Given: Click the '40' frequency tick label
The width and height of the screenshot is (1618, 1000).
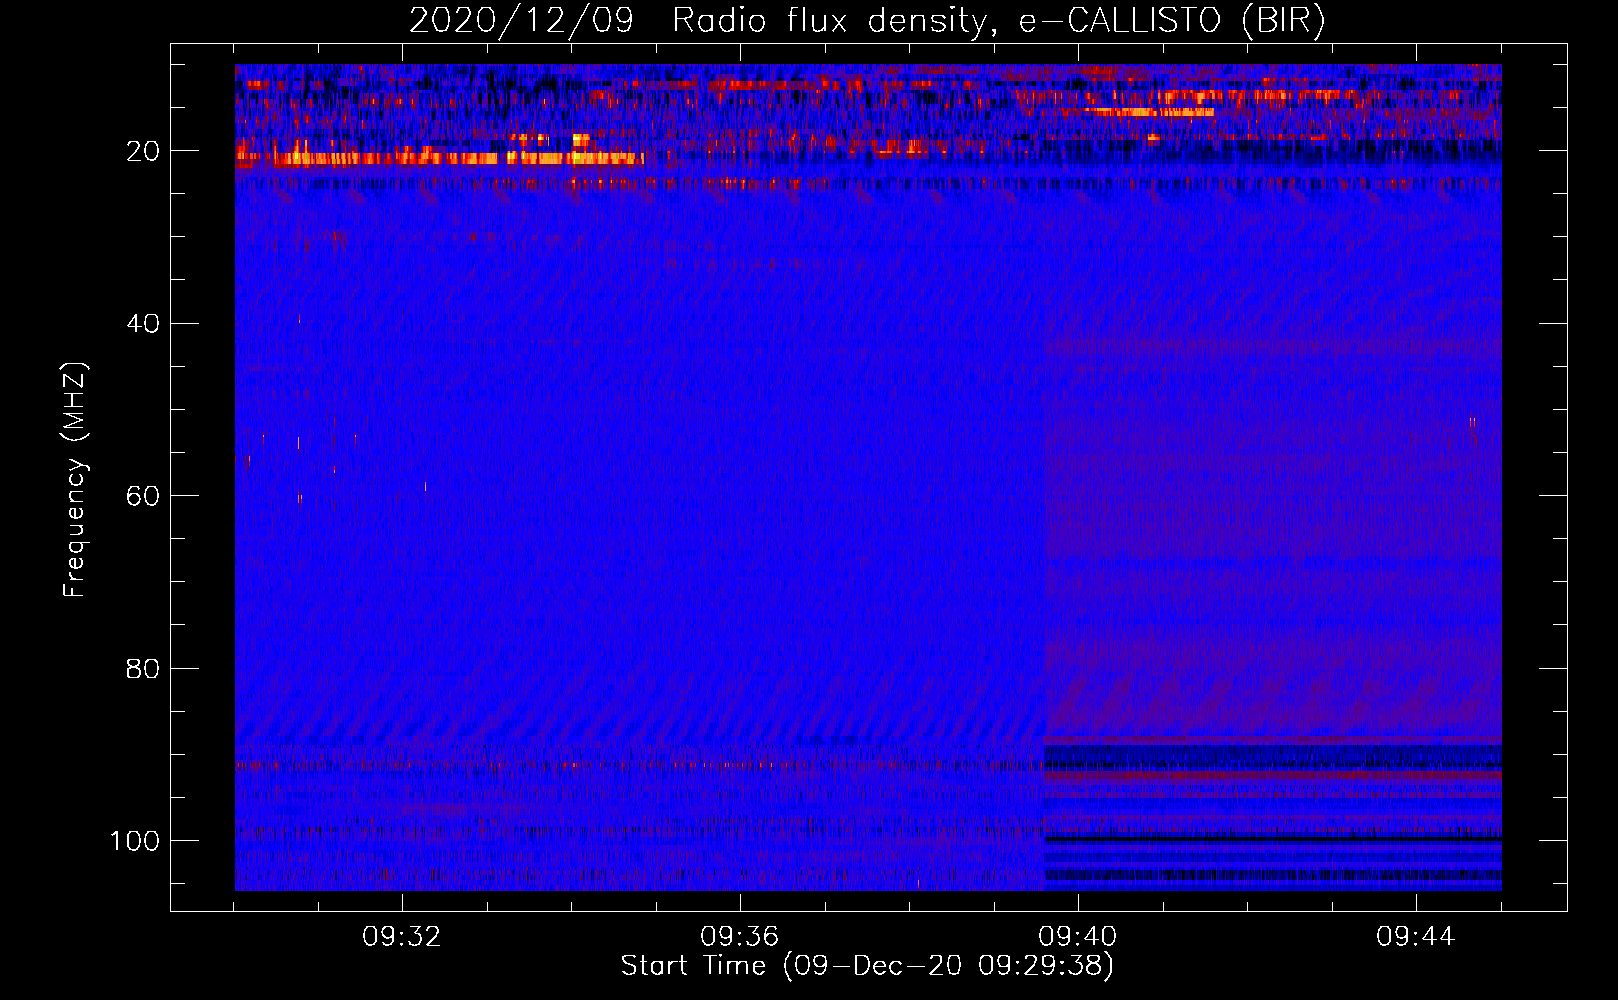Looking at the screenshot, I should [x=143, y=323].
